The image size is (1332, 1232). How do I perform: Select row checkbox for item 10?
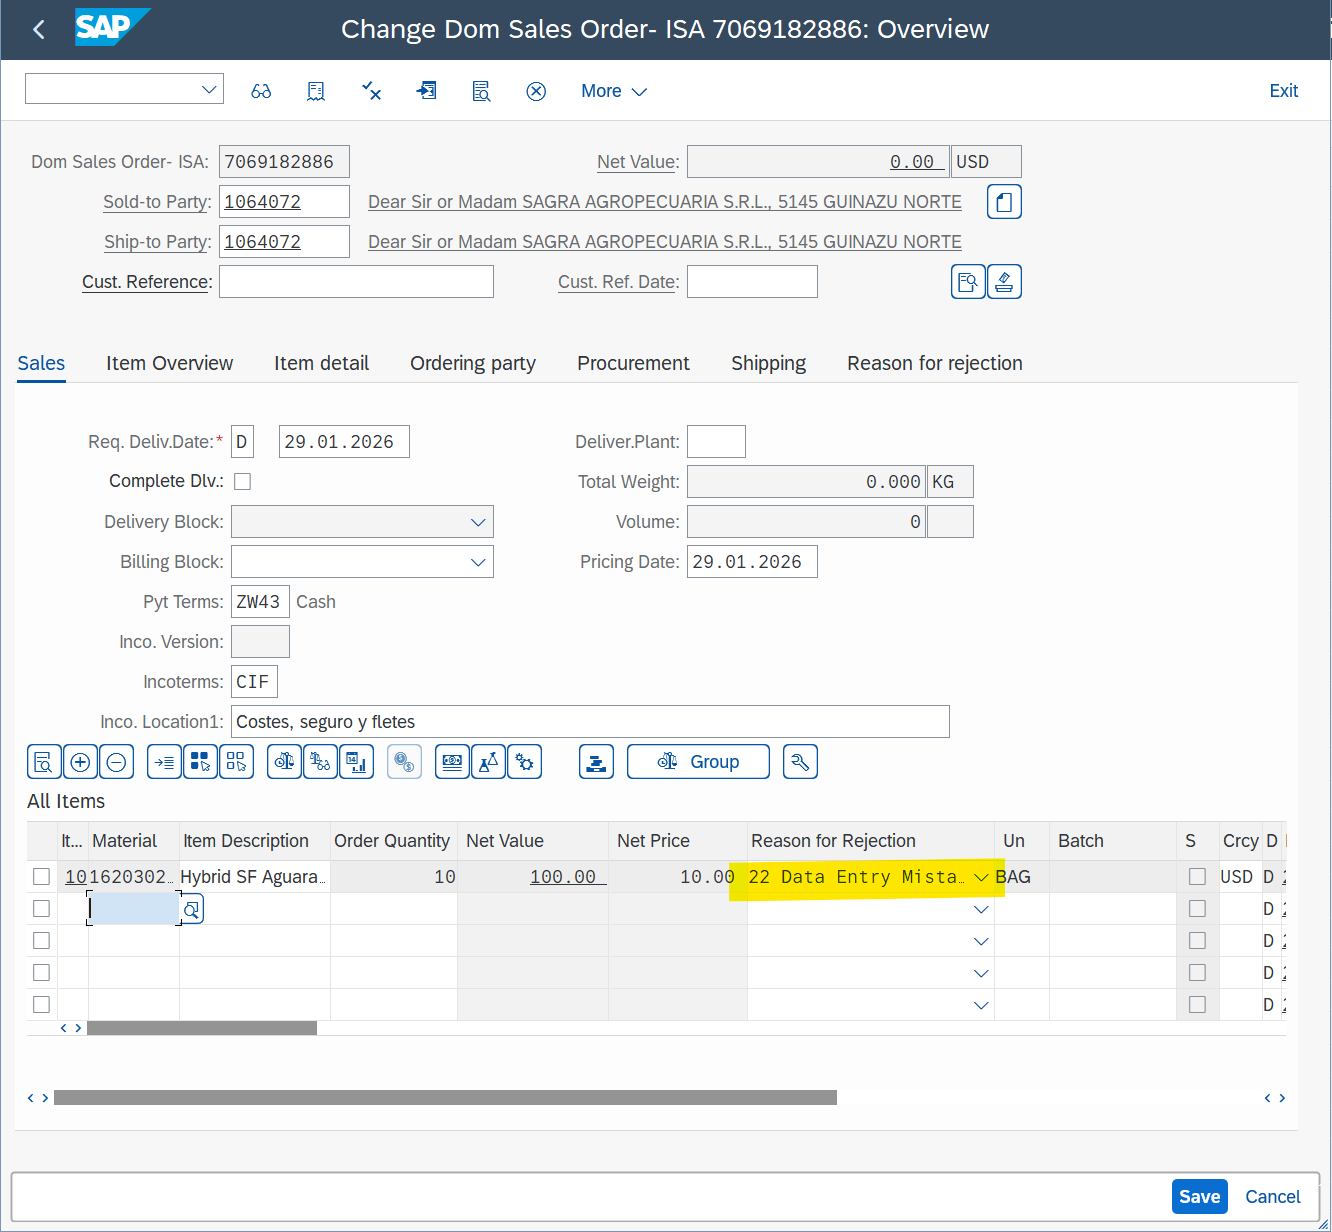(x=41, y=877)
